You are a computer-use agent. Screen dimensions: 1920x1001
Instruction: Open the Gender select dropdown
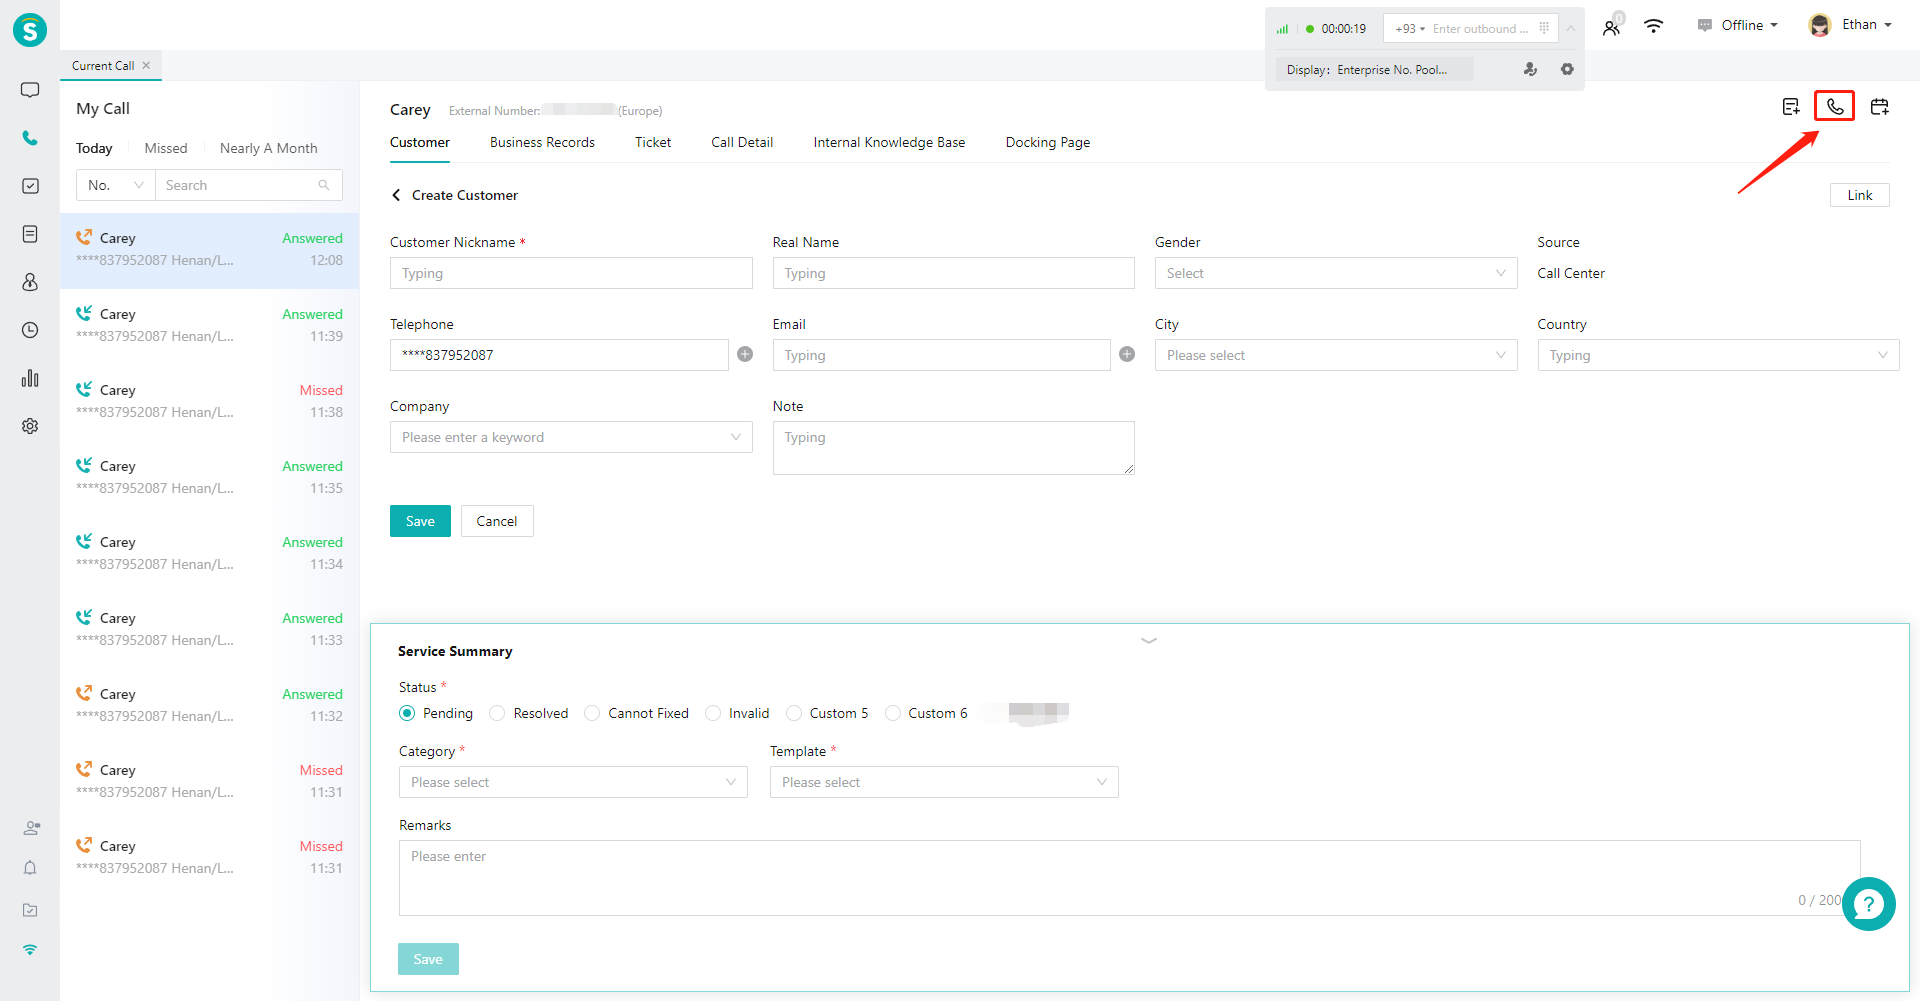point(1336,273)
